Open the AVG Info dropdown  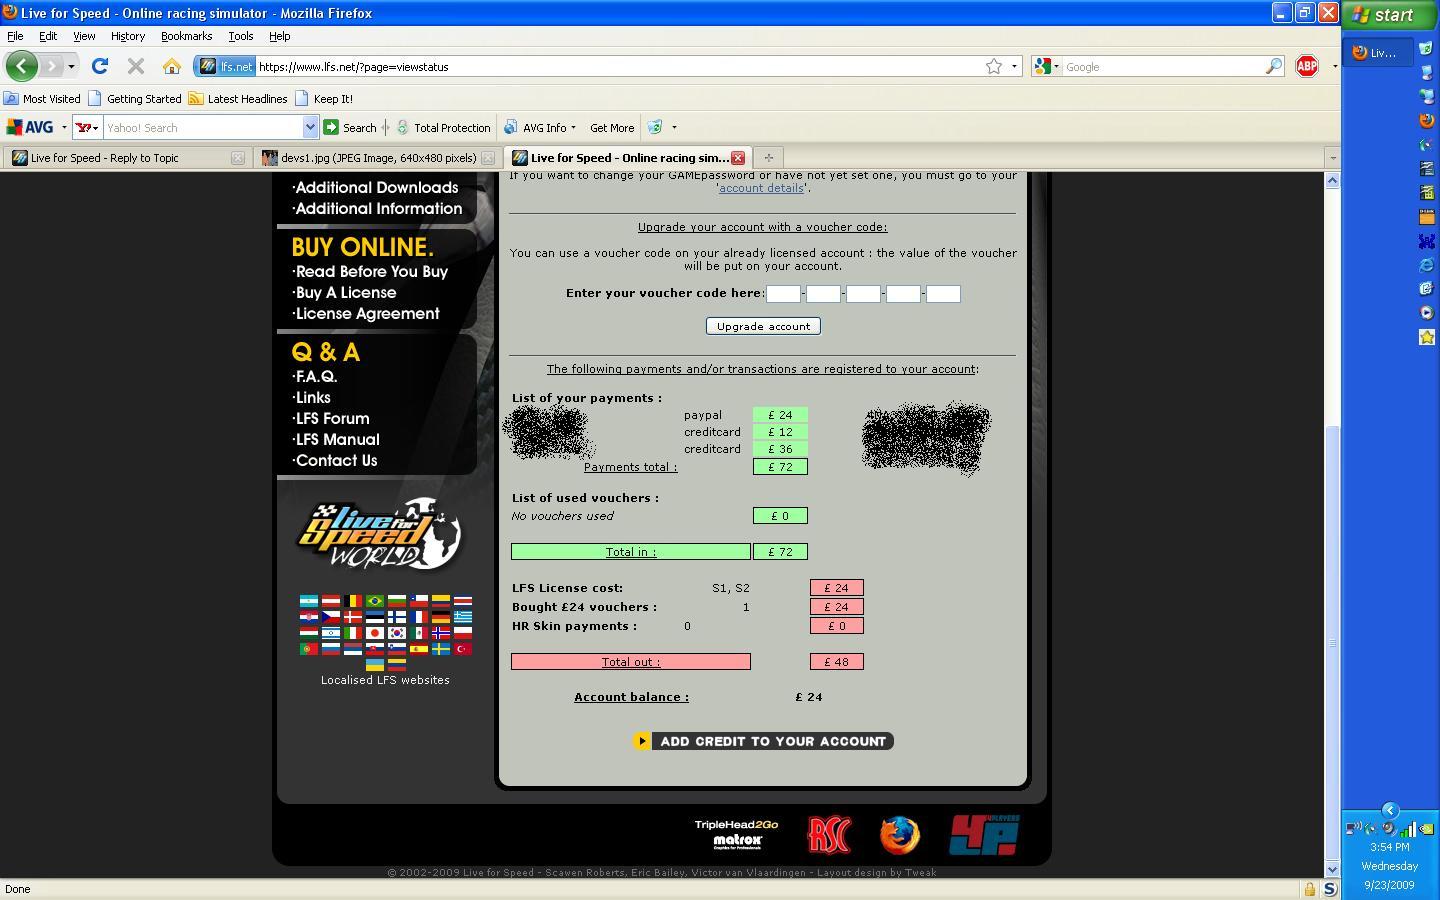click(540, 127)
